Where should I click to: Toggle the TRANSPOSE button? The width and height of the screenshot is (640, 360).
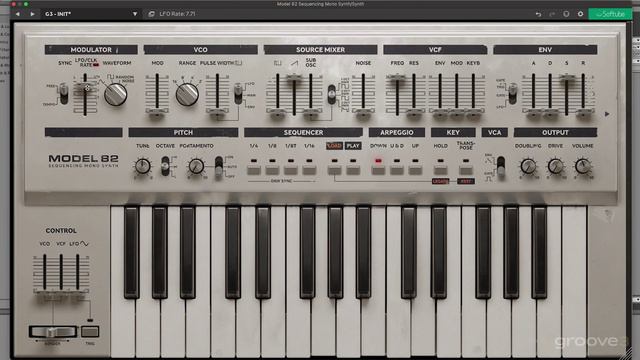pyautogui.click(x=466, y=170)
